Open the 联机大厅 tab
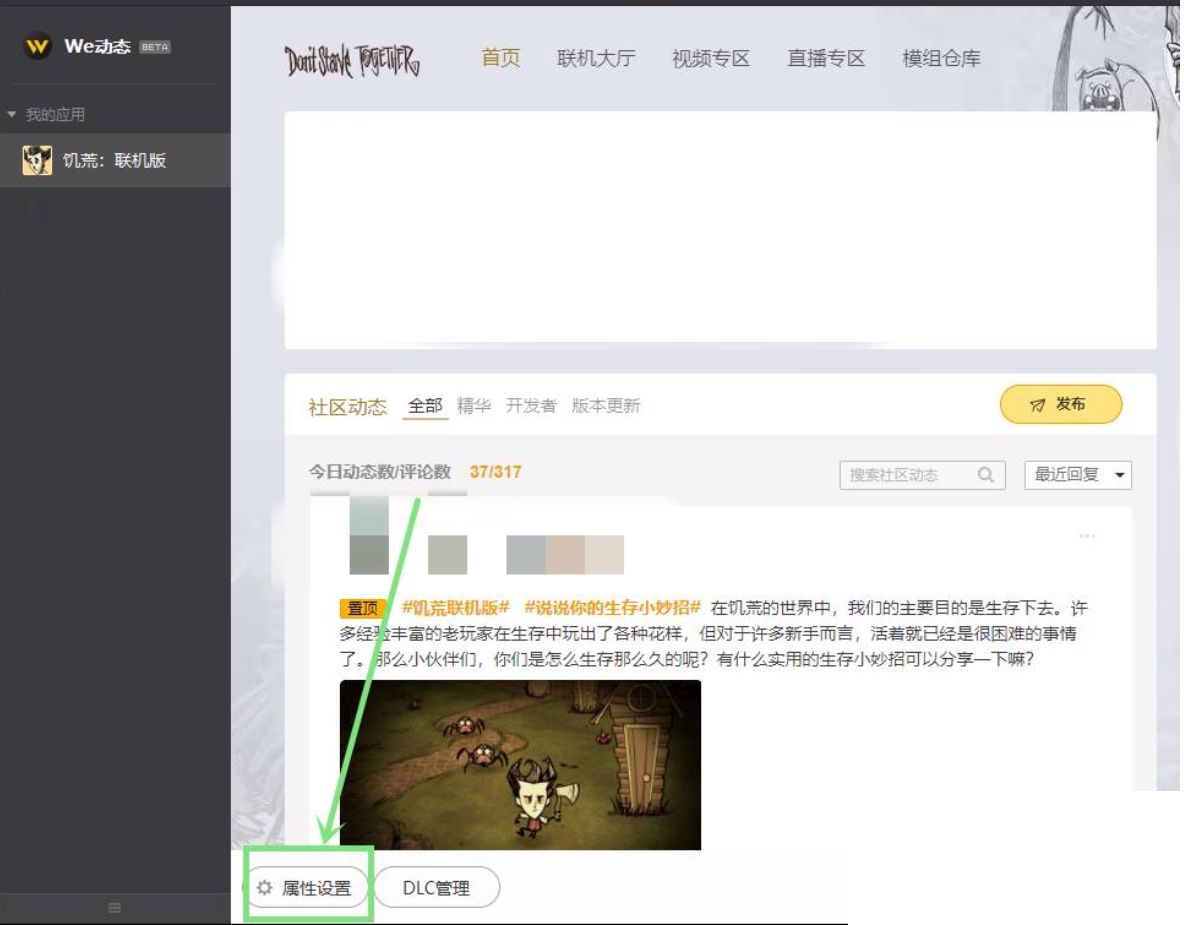Image resolution: width=1184 pixels, height=925 pixels. point(596,58)
